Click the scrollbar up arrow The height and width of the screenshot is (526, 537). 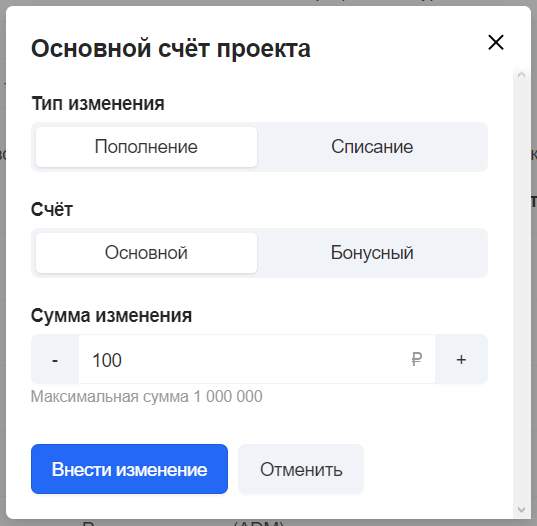[x=521, y=75]
